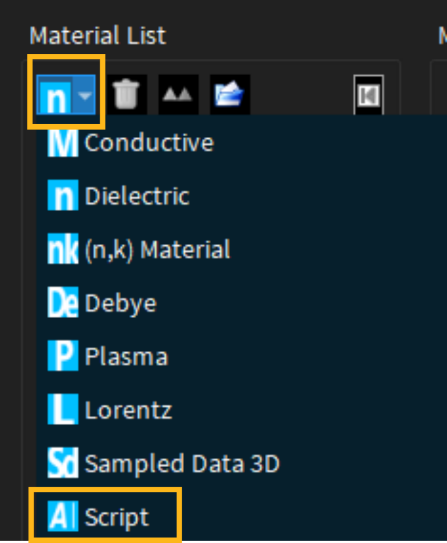Screen dimensions: 447x543
Task: Select the (n,k) Material entry
Action: (139, 249)
